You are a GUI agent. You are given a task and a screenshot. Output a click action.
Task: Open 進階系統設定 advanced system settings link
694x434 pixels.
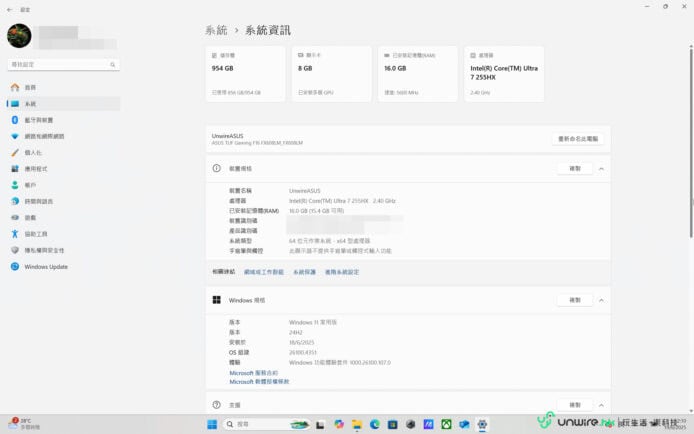point(341,272)
